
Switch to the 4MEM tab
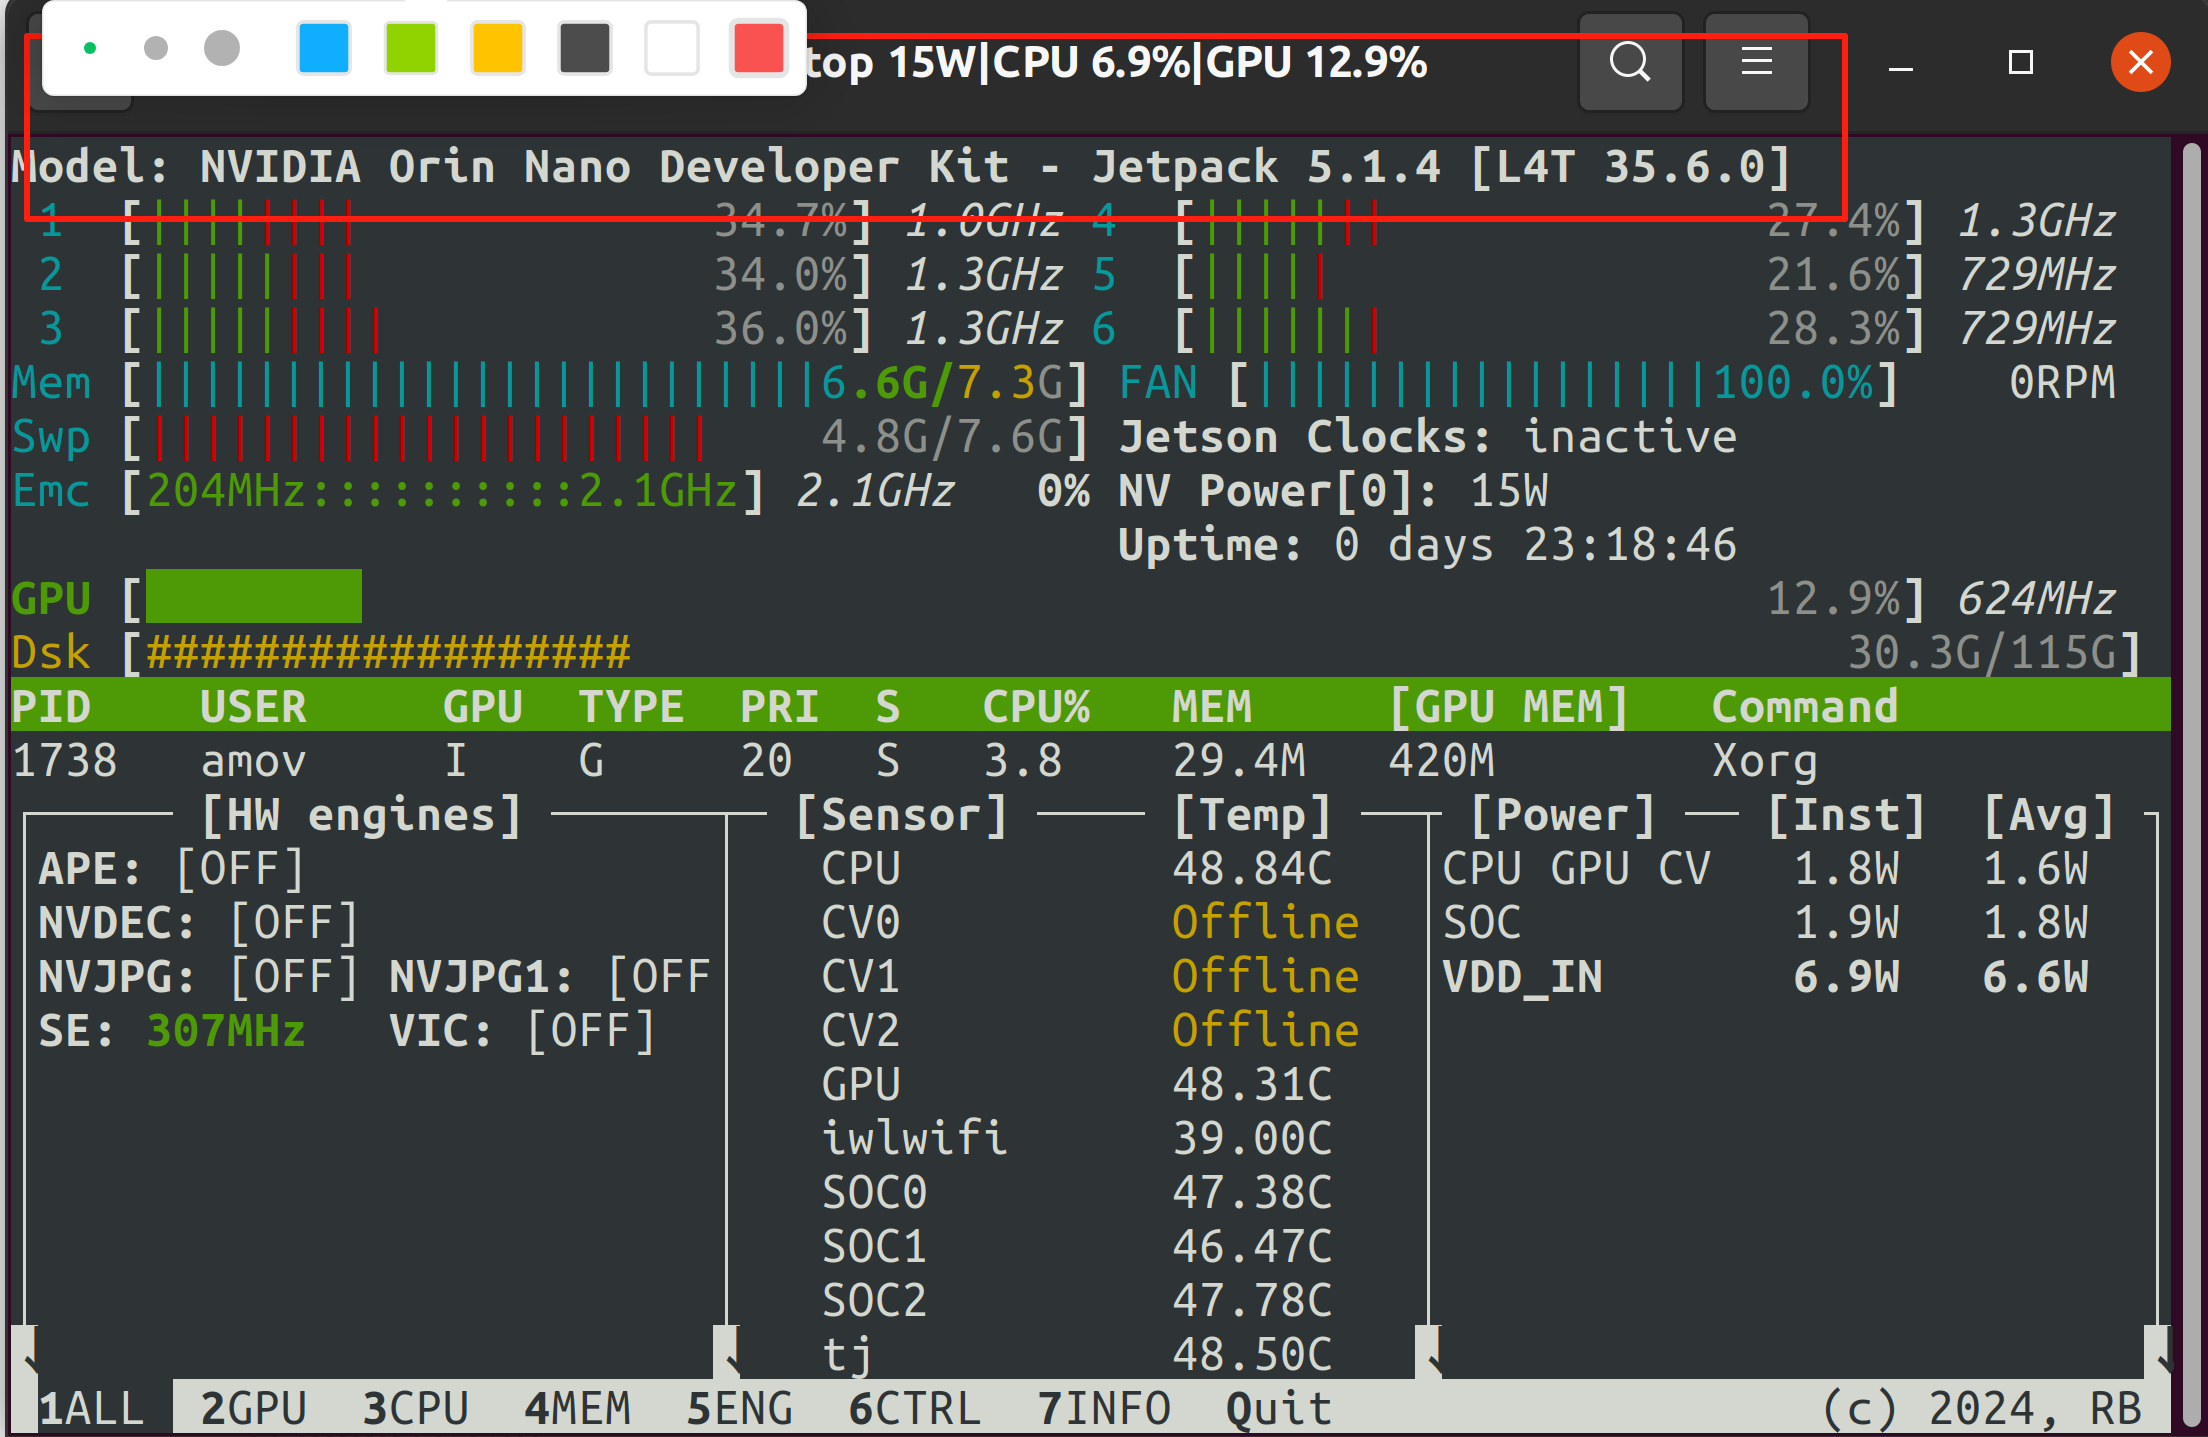(577, 1408)
